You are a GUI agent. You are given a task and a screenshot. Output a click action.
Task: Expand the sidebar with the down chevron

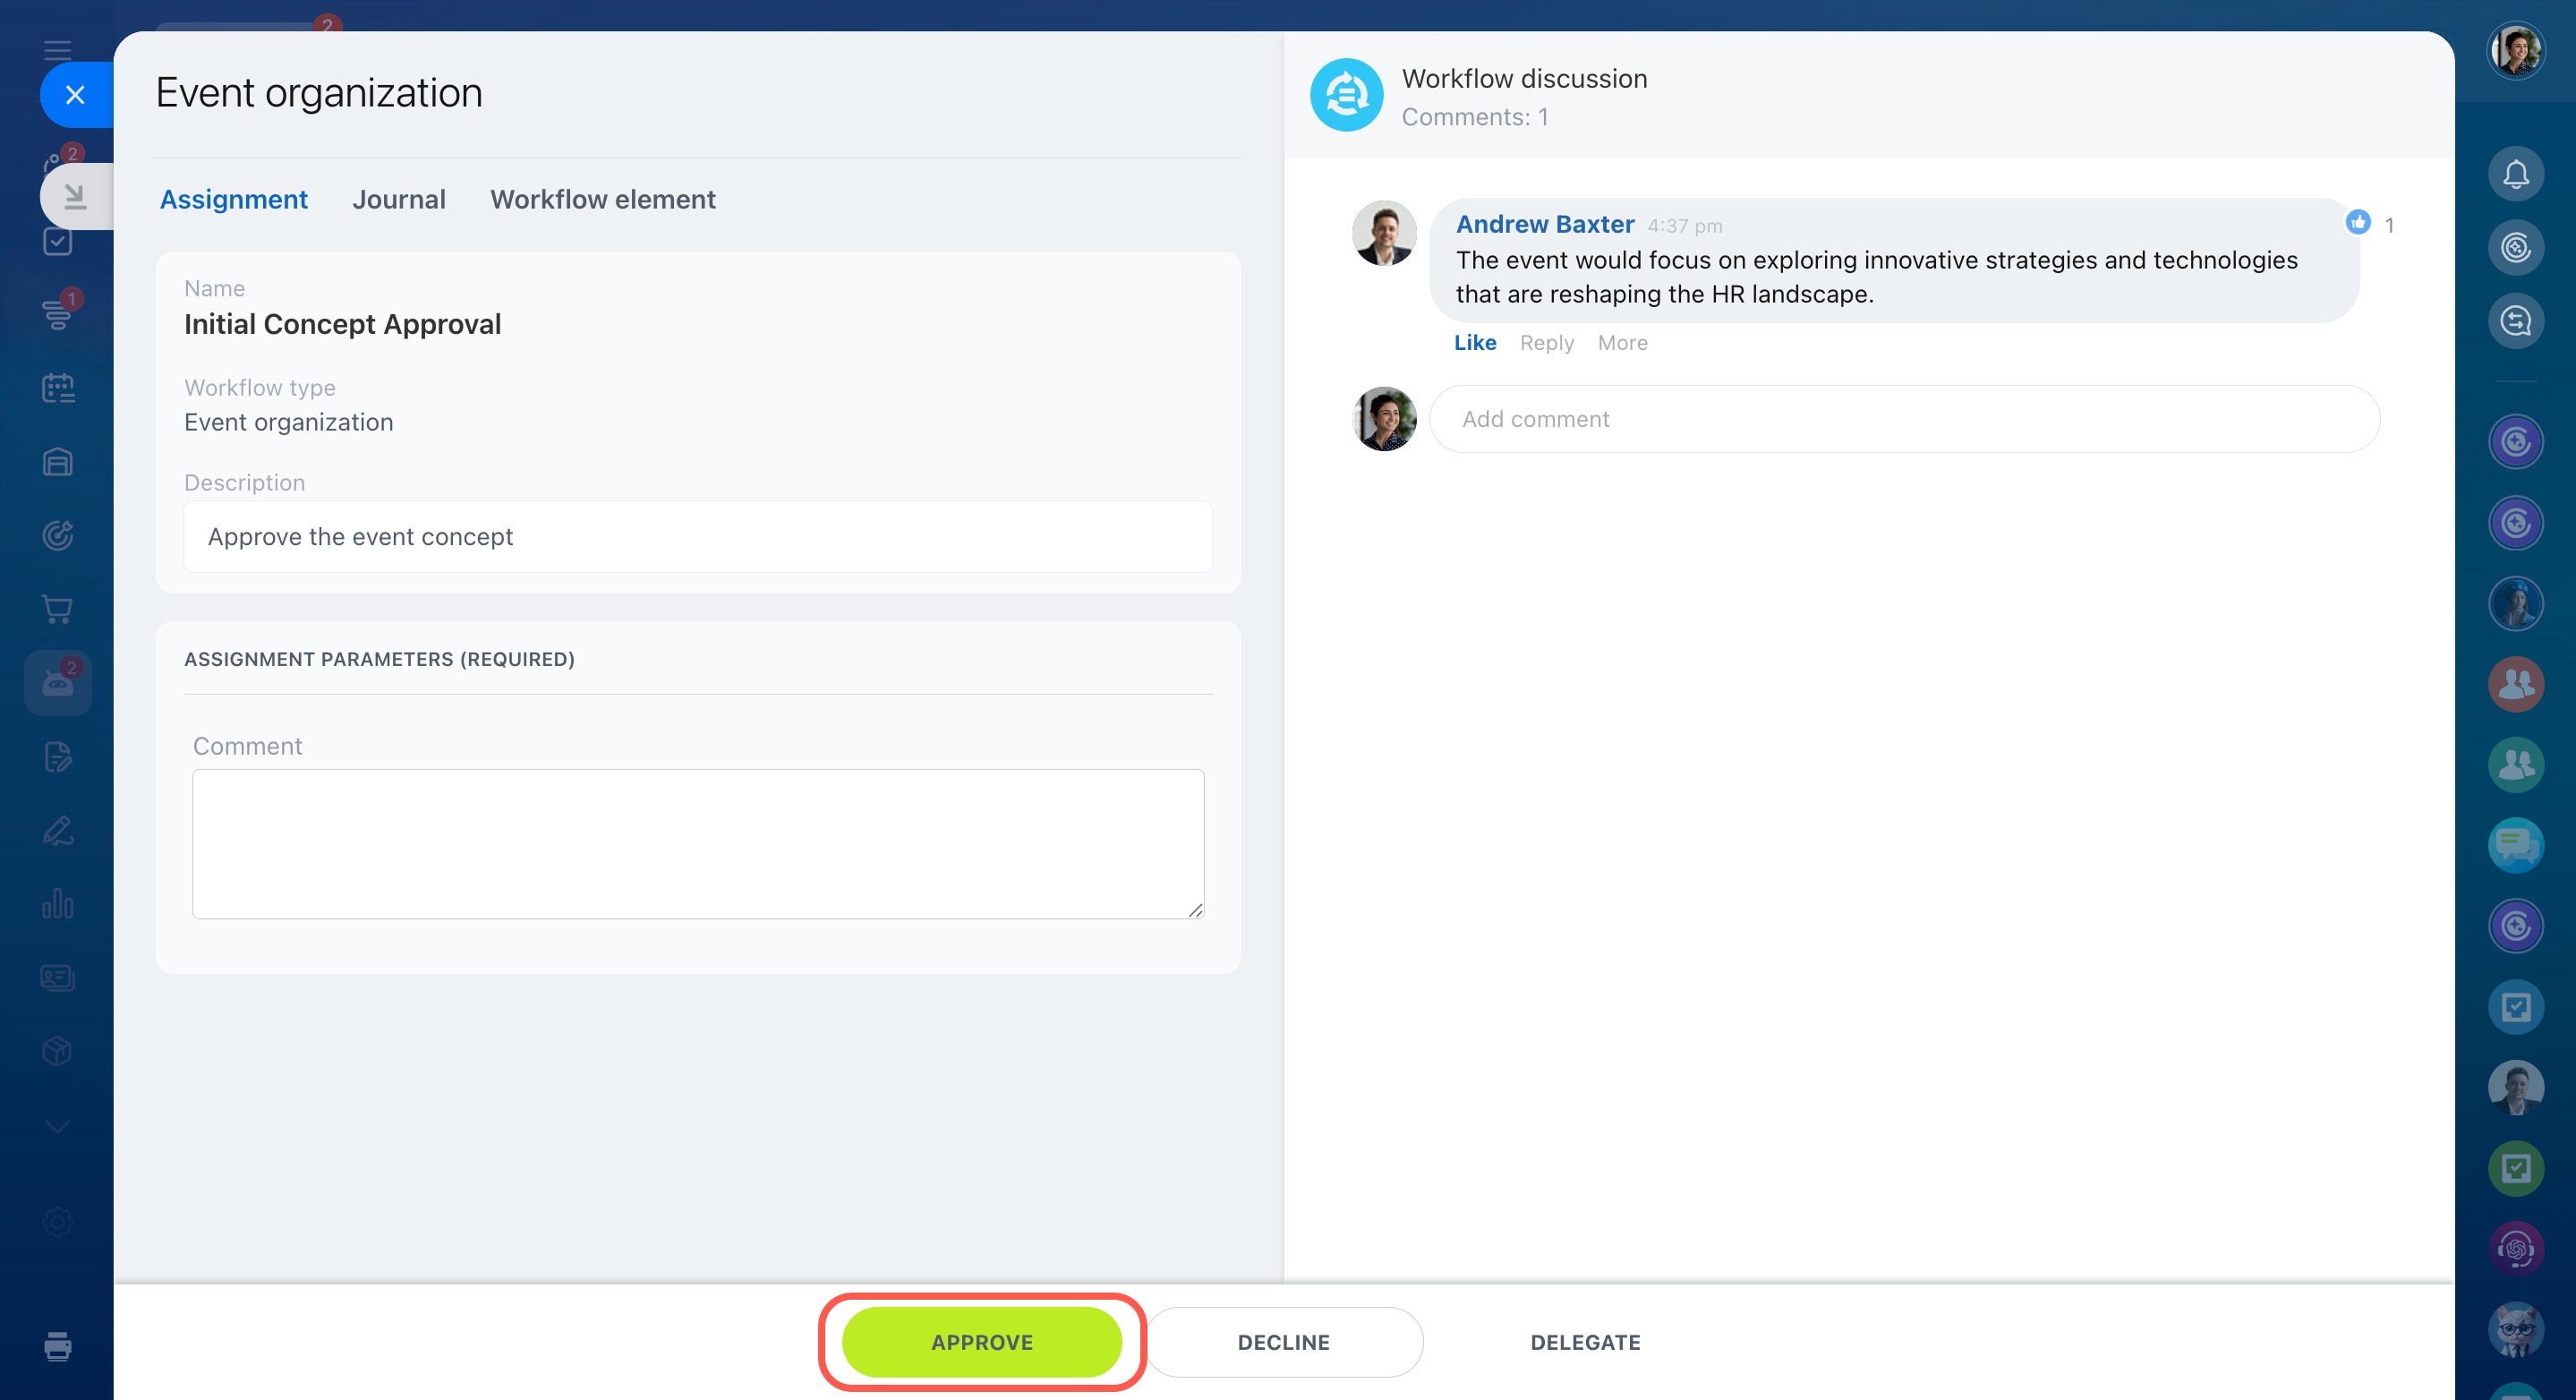(x=58, y=1126)
